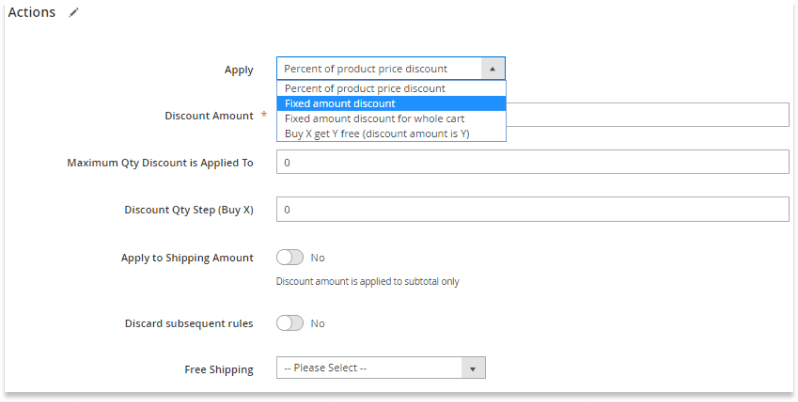Focus the Discount Amount input field
Viewport: 798px width, 402px height.
click(647, 115)
